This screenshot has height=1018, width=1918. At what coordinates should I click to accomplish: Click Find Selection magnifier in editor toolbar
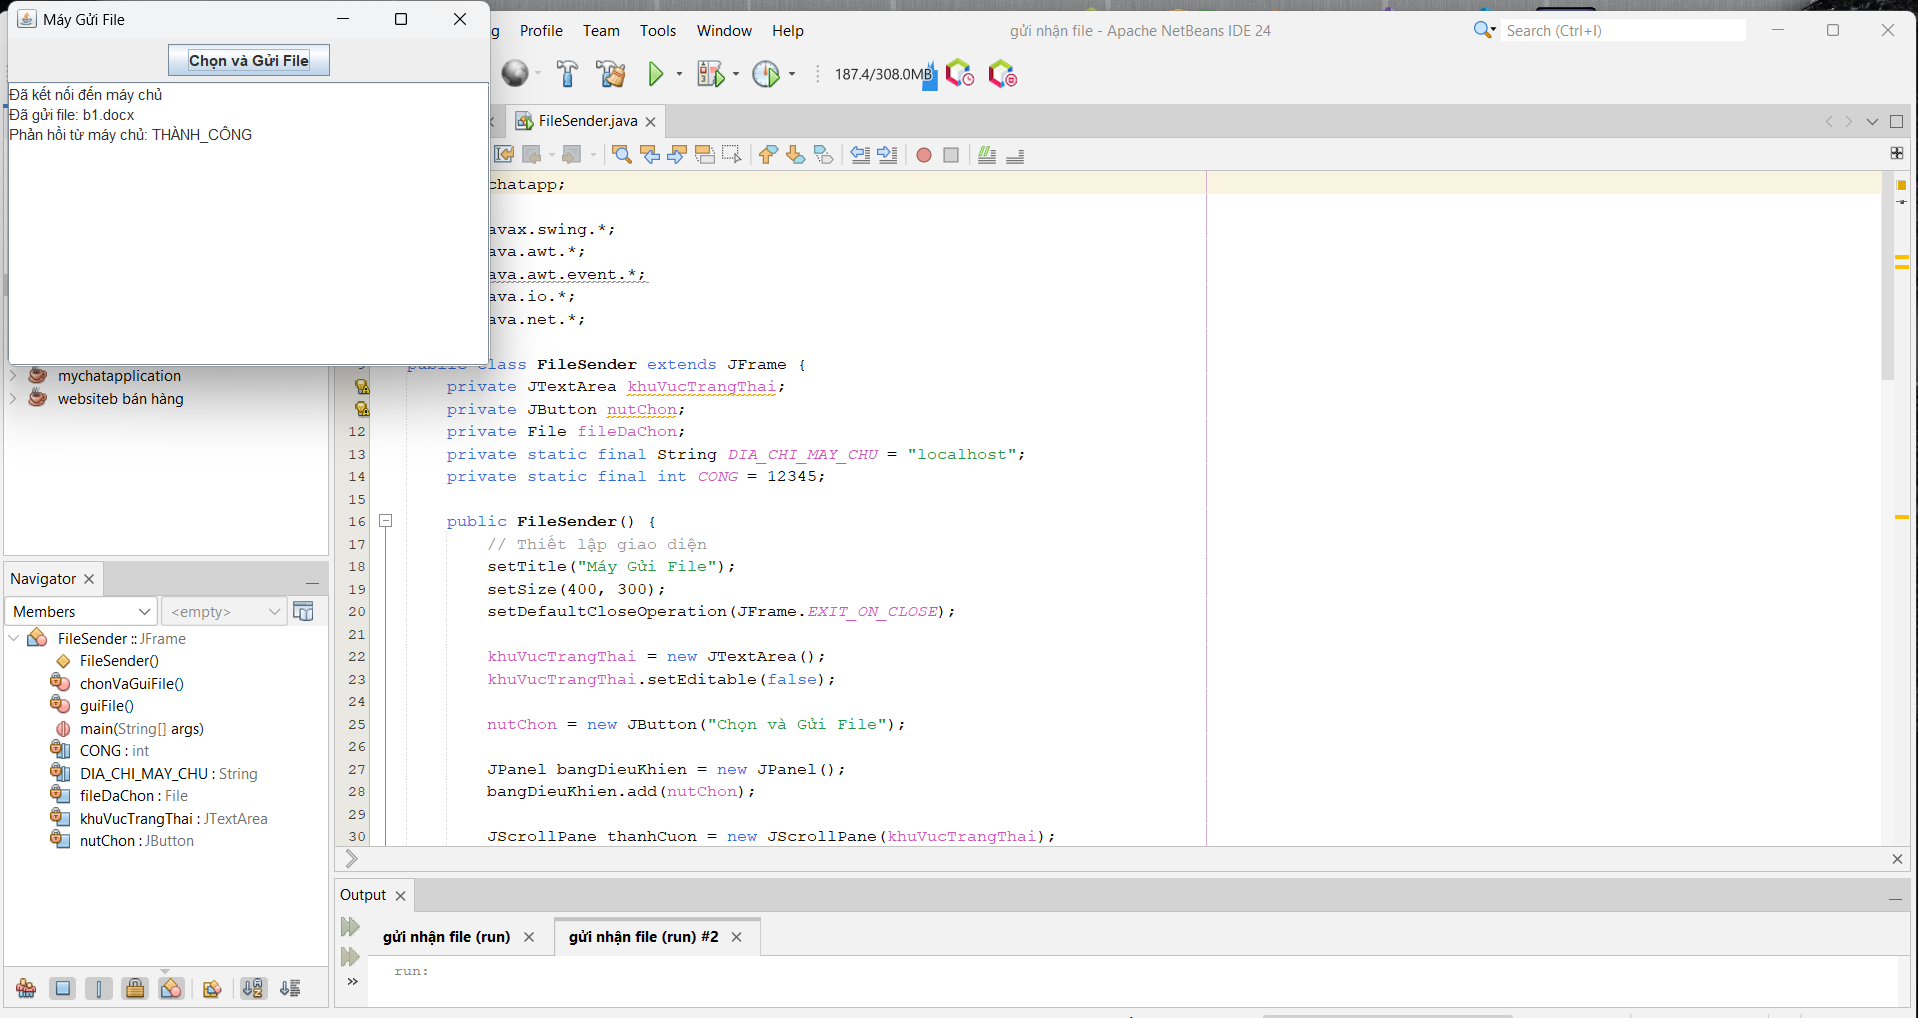click(621, 155)
